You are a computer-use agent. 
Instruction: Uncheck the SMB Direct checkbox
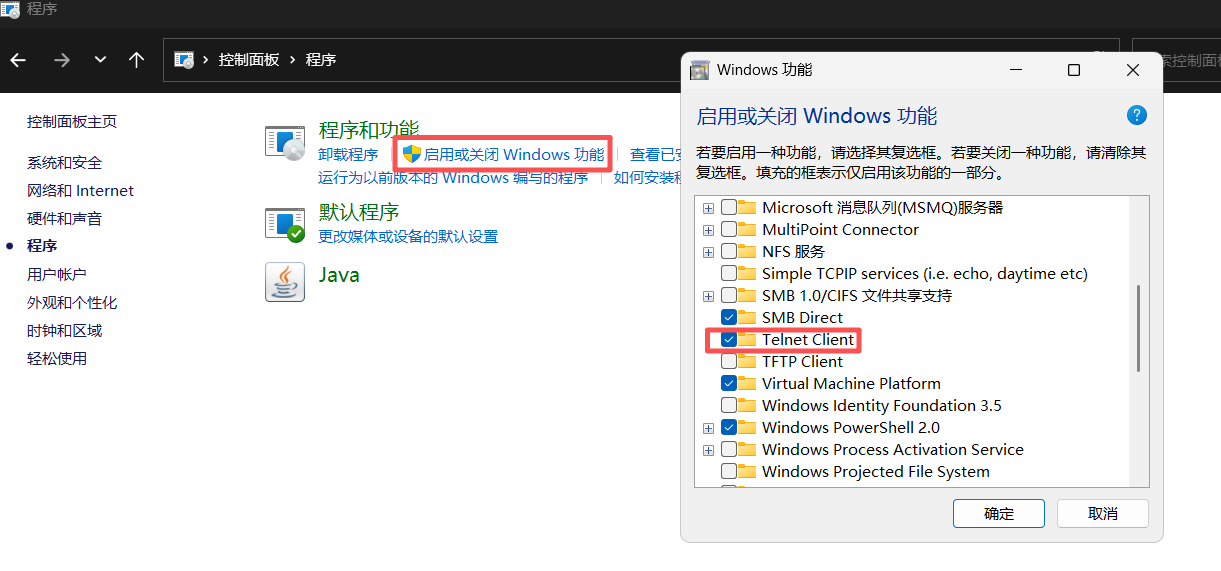729,318
